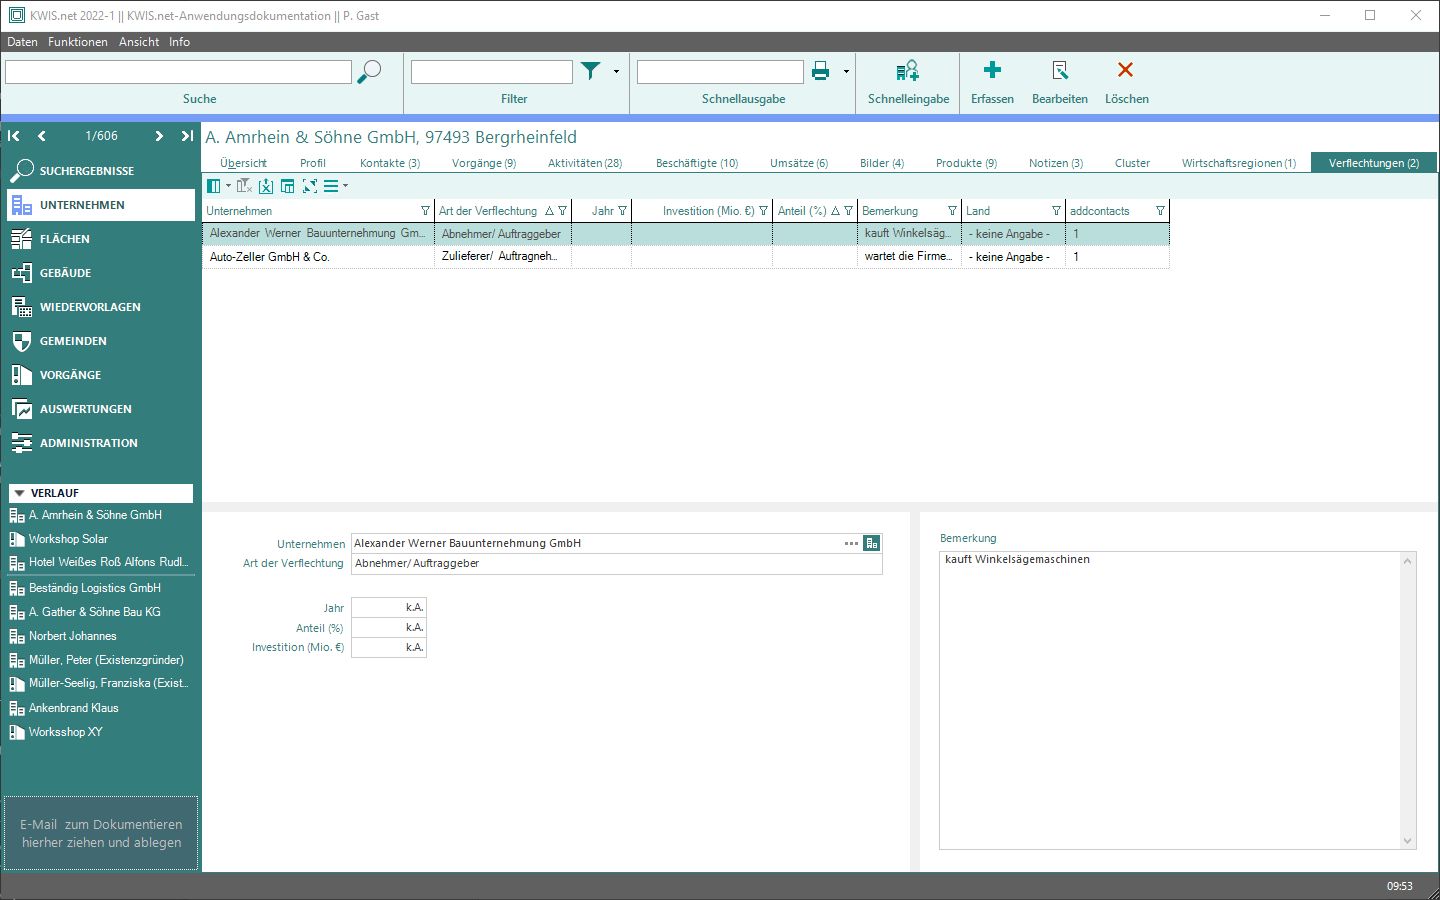The image size is (1440, 900).
Task: Select Flächen in sidebar
Action: [100, 239]
